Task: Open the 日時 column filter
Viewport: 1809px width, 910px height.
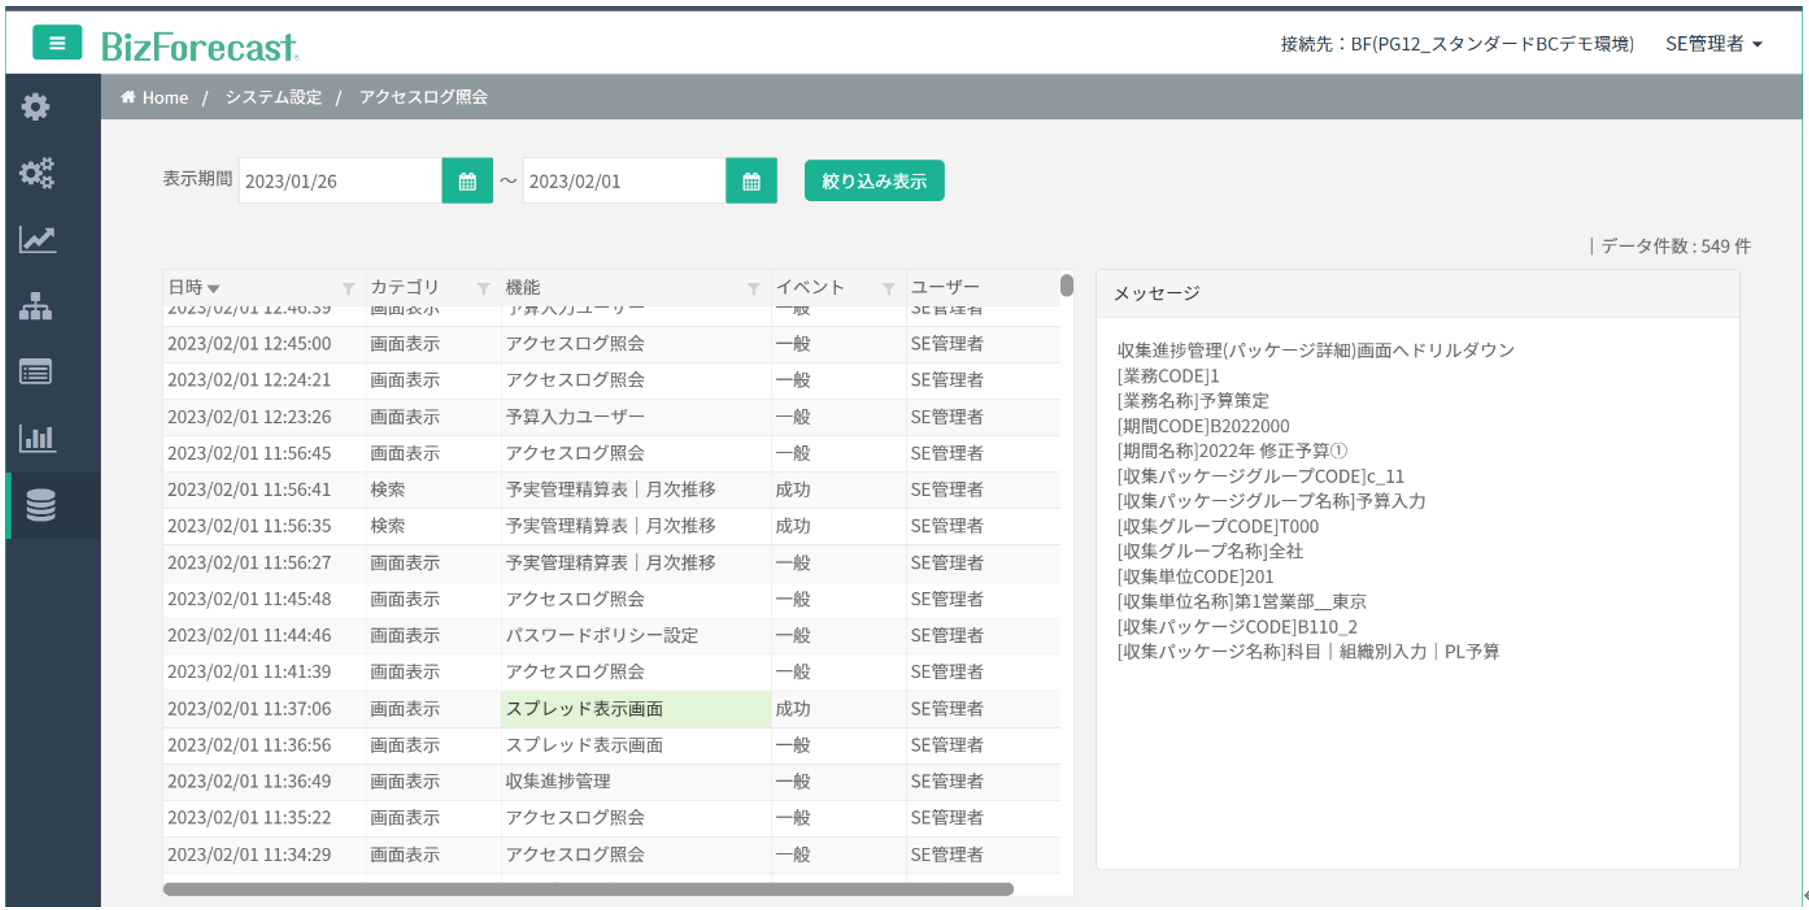Action: pyautogui.click(x=348, y=288)
